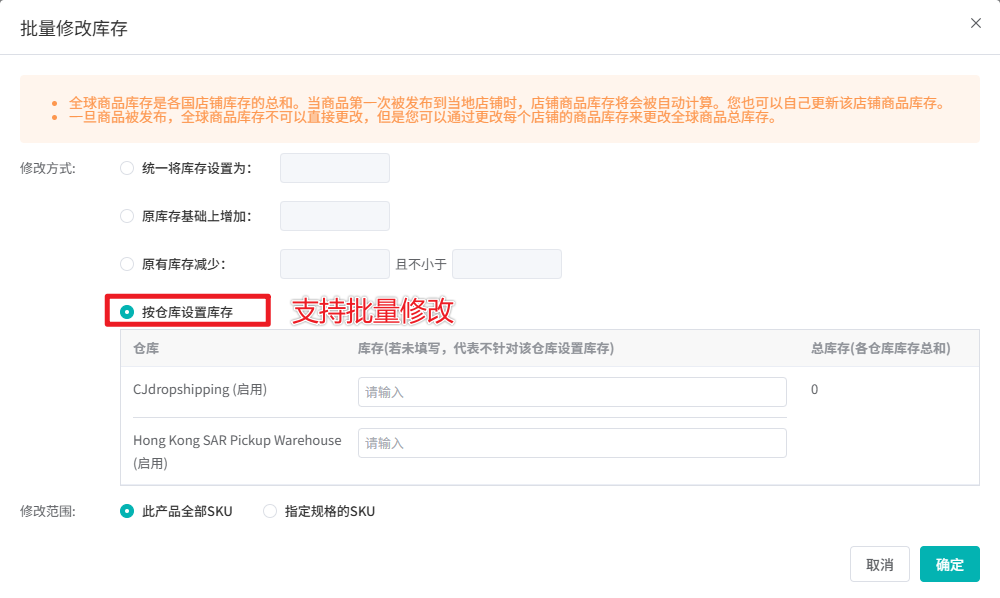Click the 修改方式 label
This screenshot has height=598, width=1000.
point(48,168)
